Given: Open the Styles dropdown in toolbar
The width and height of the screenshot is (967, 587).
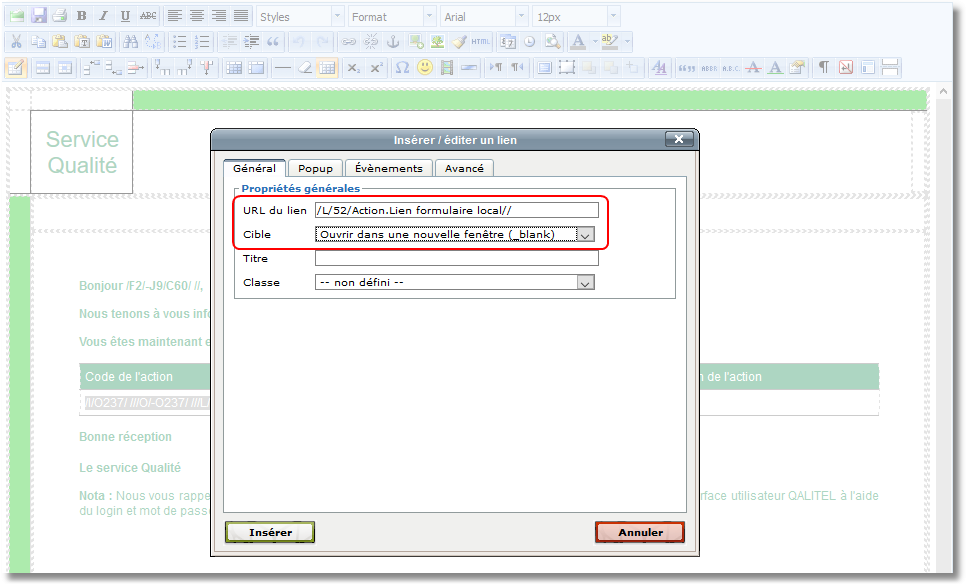Looking at the screenshot, I should point(297,16).
